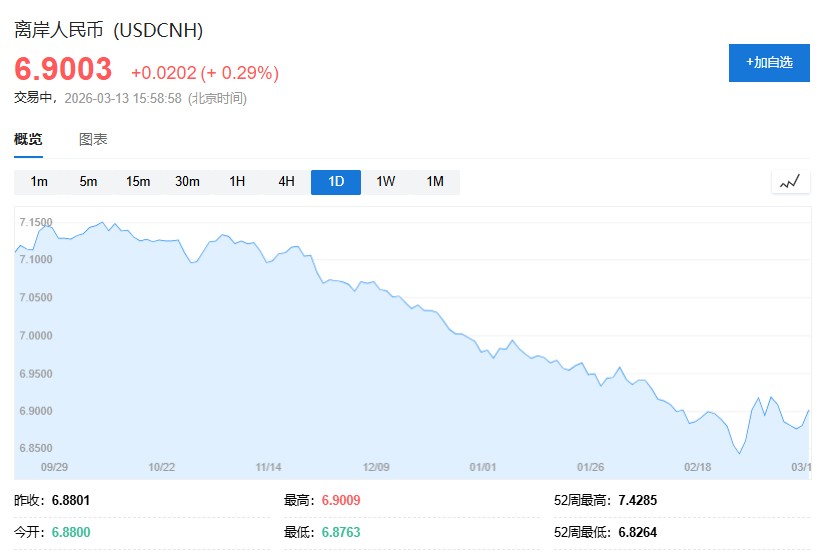Click the 离岸人民币 (USDCNH) title
Image resolution: width=823 pixels, height=554 pixels.
click(109, 30)
